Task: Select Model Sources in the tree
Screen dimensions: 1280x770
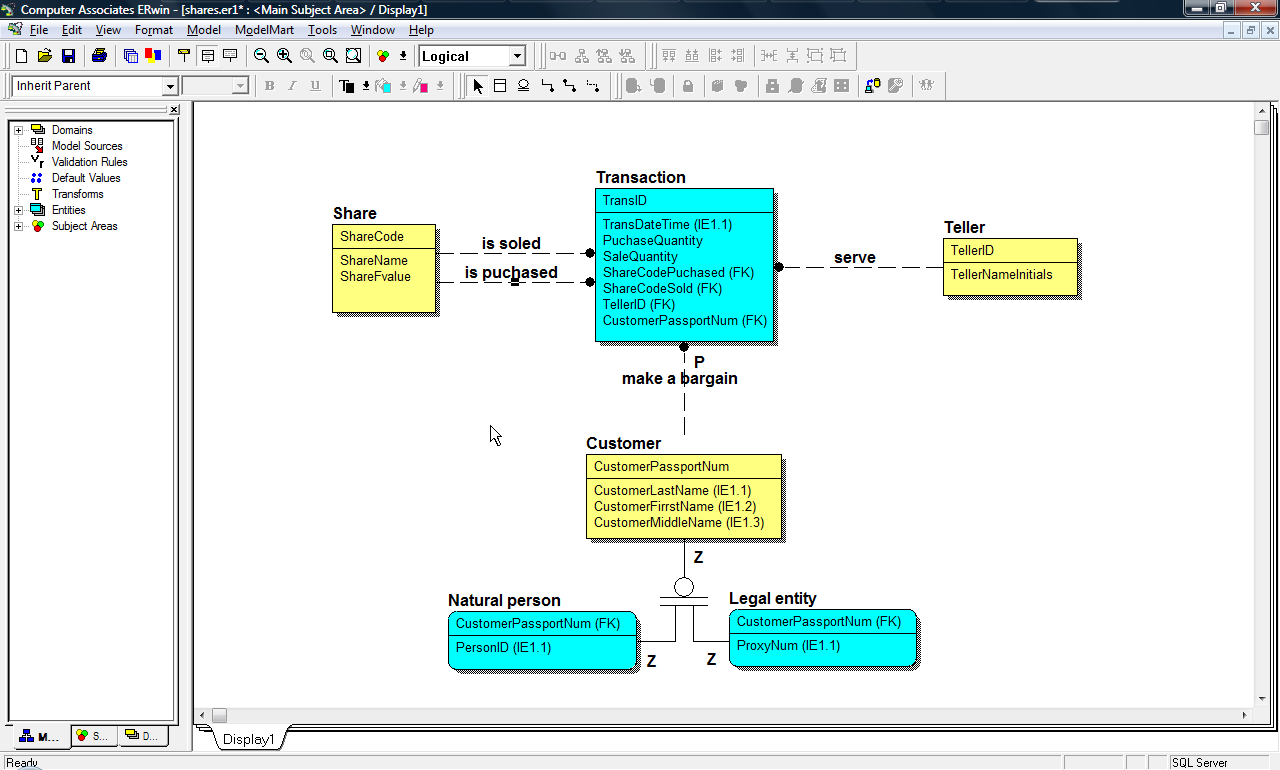Action: click(x=86, y=146)
